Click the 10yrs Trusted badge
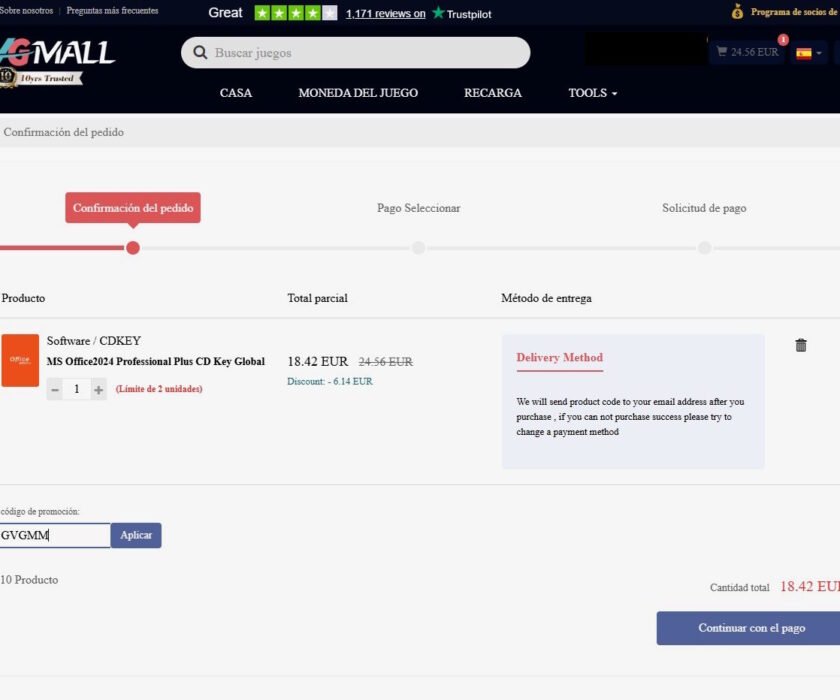Image resolution: width=840 pixels, height=700 pixels. coord(41,78)
